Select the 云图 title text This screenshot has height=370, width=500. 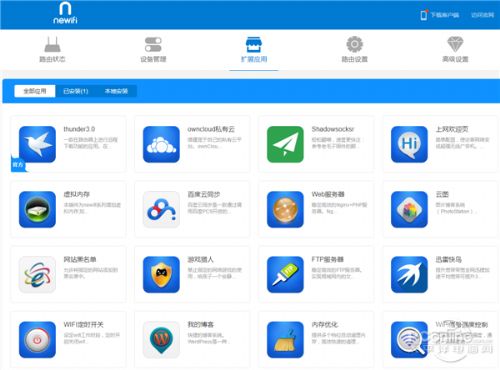tap(442, 194)
